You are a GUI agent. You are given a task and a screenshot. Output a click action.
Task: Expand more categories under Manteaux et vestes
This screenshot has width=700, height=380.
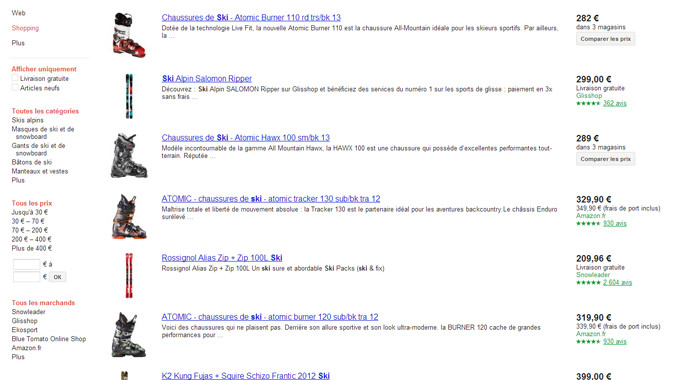coord(18,180)
